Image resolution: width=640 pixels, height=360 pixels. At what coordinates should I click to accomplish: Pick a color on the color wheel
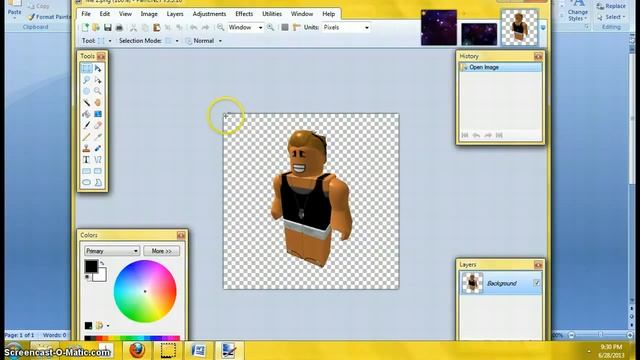[x=145, y=291]
